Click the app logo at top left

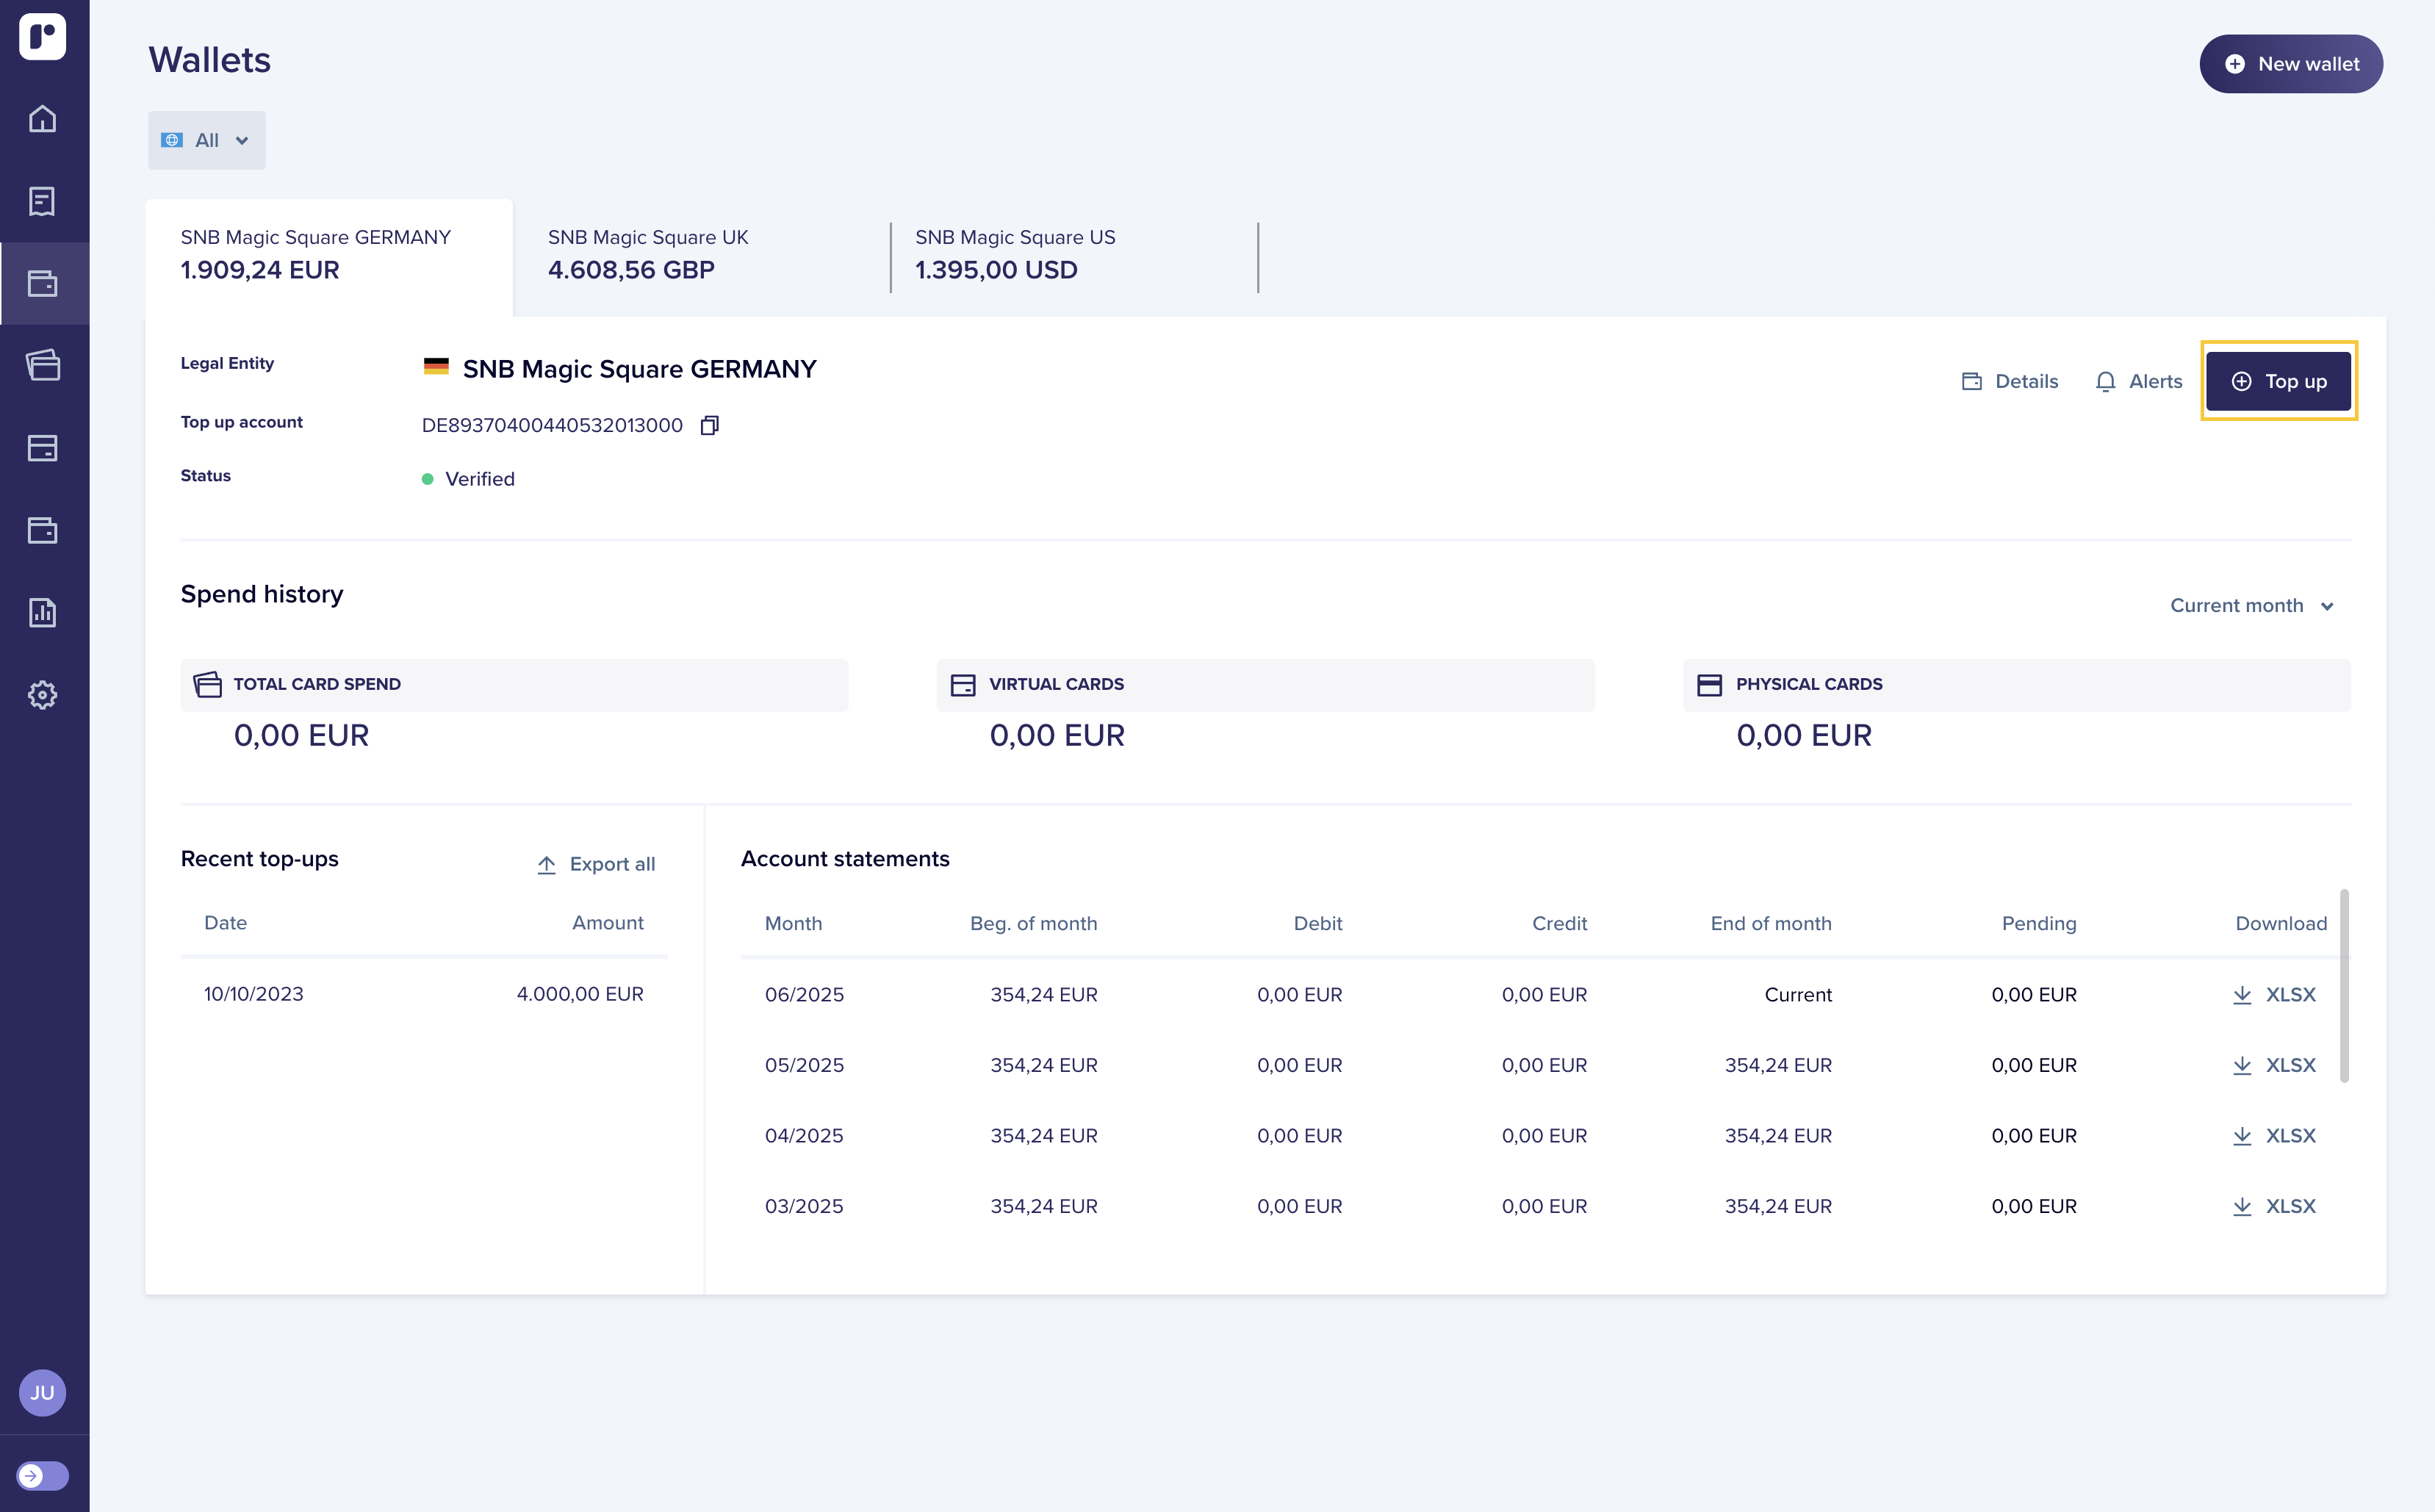click(x=42, y=37)
